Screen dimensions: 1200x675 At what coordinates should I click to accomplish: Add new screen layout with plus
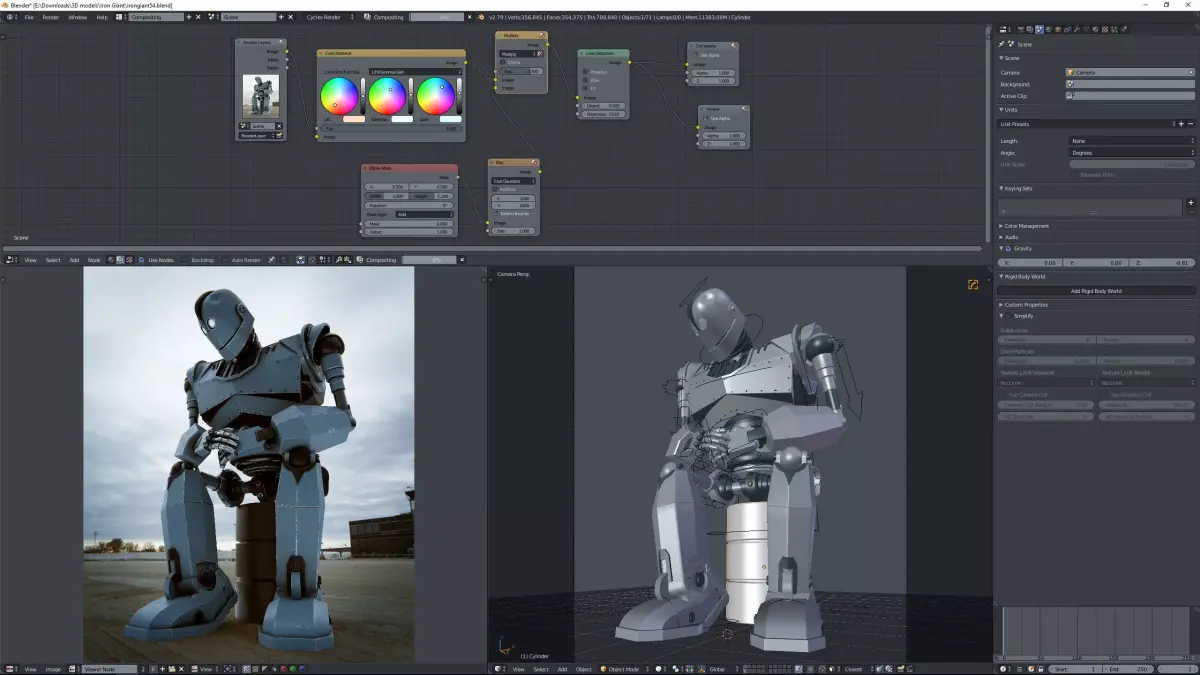pyautogui.click(x=189, y=17)
